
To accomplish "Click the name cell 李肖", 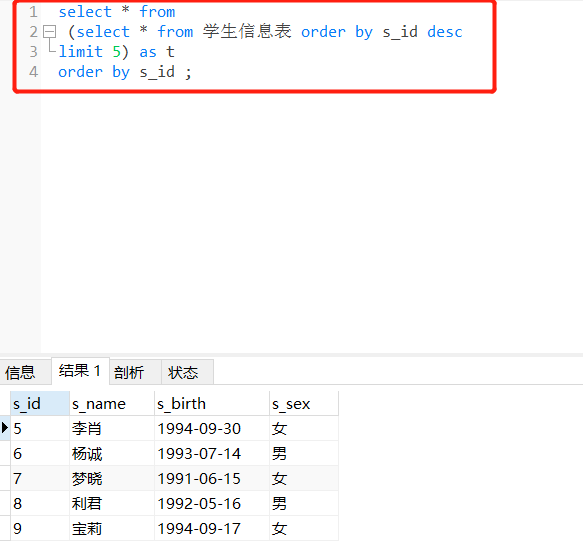I will tap(112, 428).
